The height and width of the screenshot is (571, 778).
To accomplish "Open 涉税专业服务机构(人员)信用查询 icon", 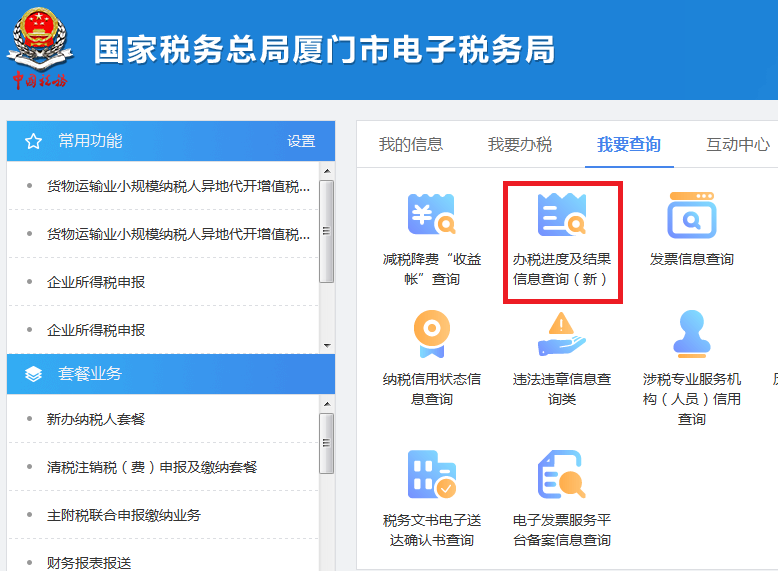I will point(691,335).
